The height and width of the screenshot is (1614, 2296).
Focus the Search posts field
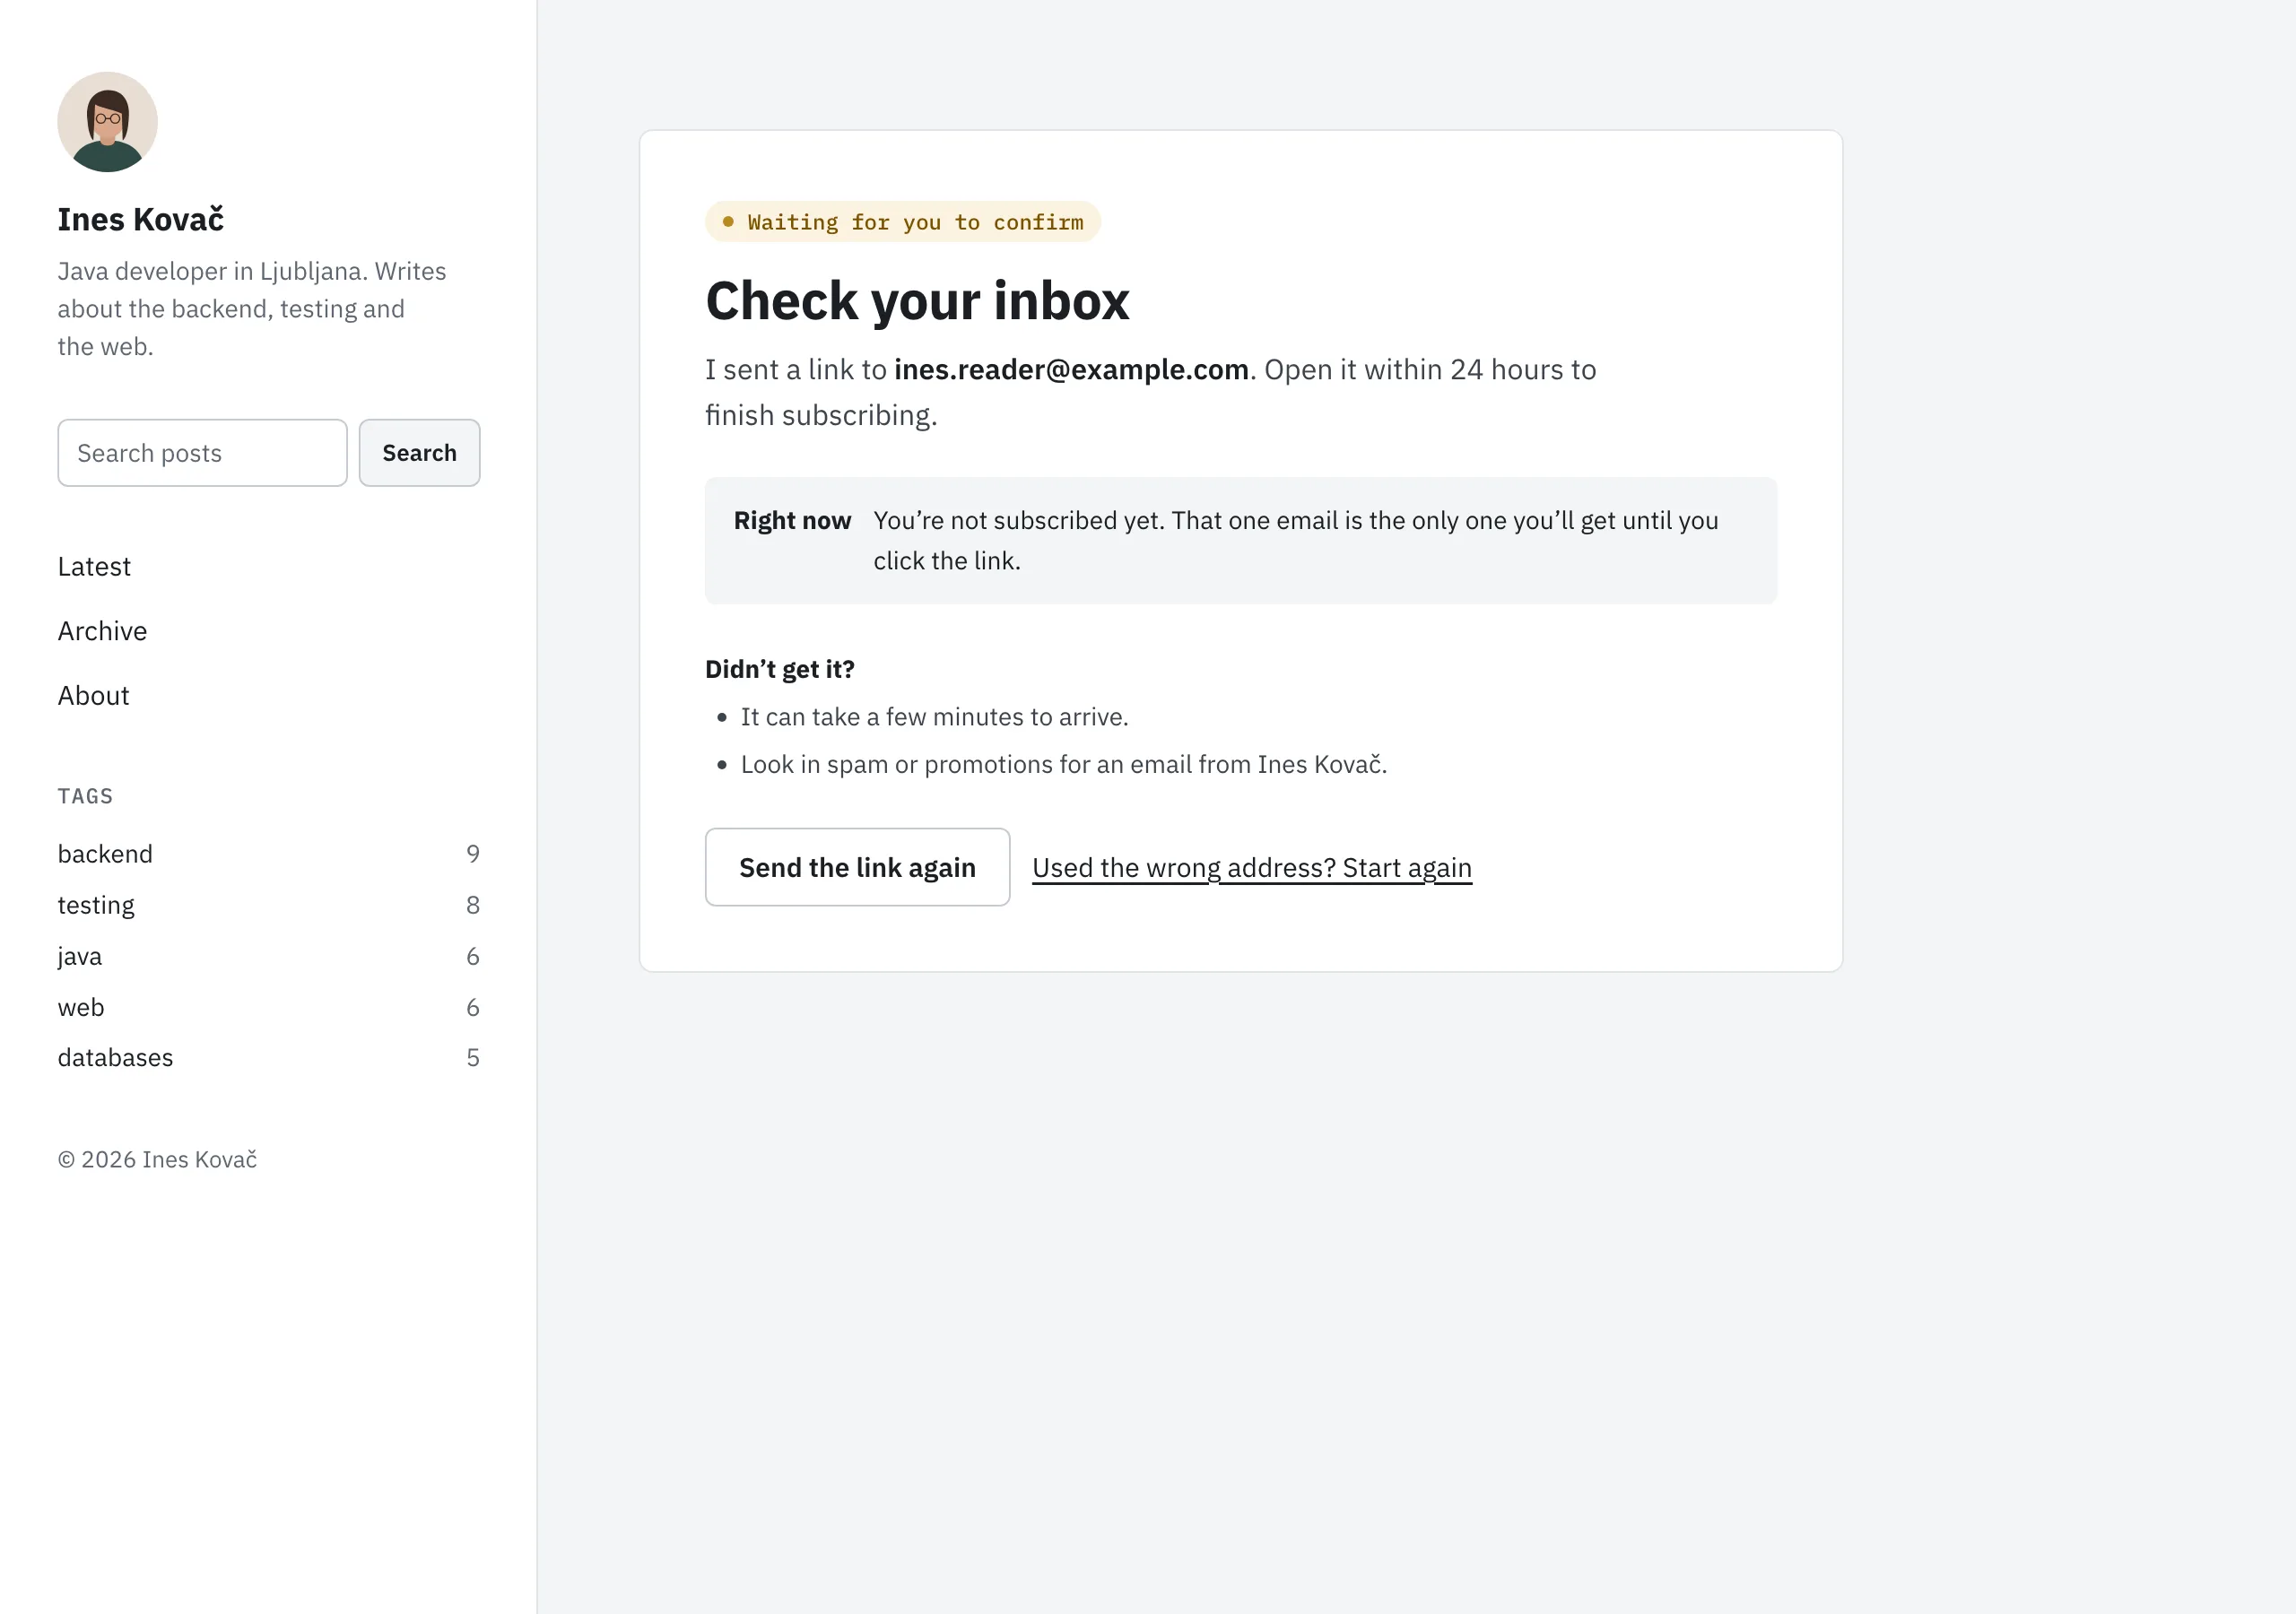(202, 453)
